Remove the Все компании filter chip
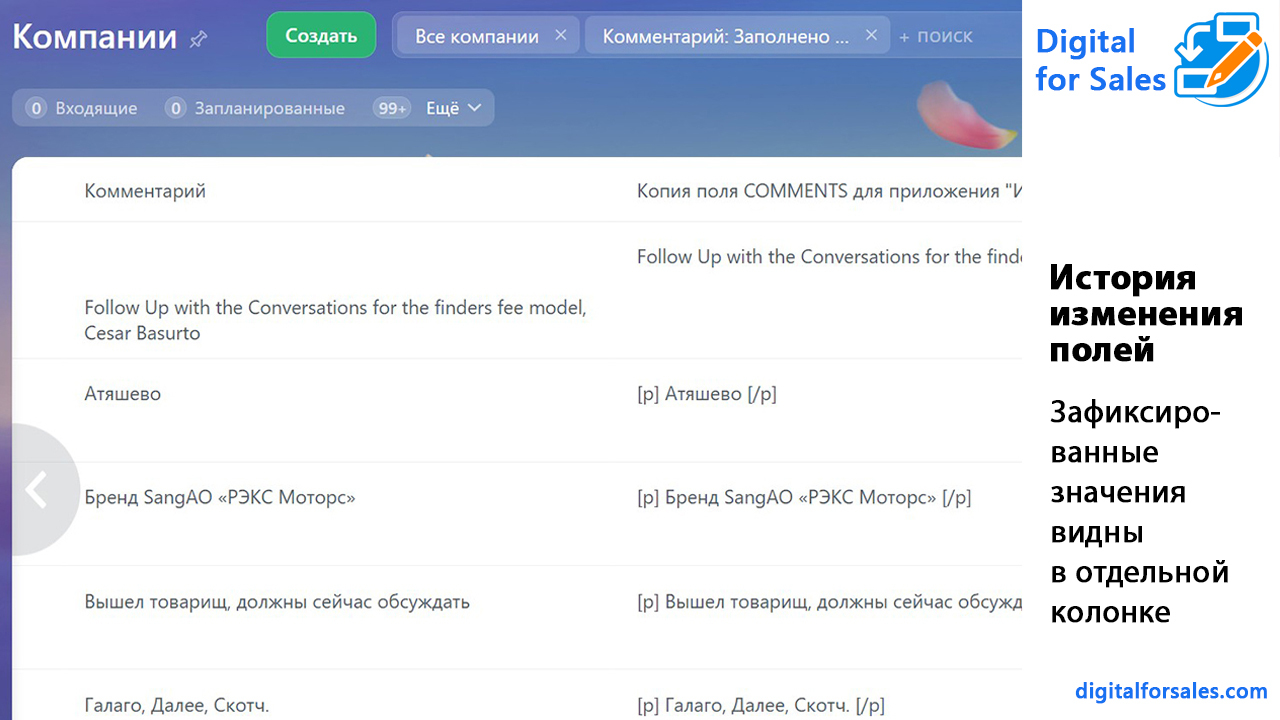The height and width of the screenshot is (720, 1280). (x=560, y=35)
